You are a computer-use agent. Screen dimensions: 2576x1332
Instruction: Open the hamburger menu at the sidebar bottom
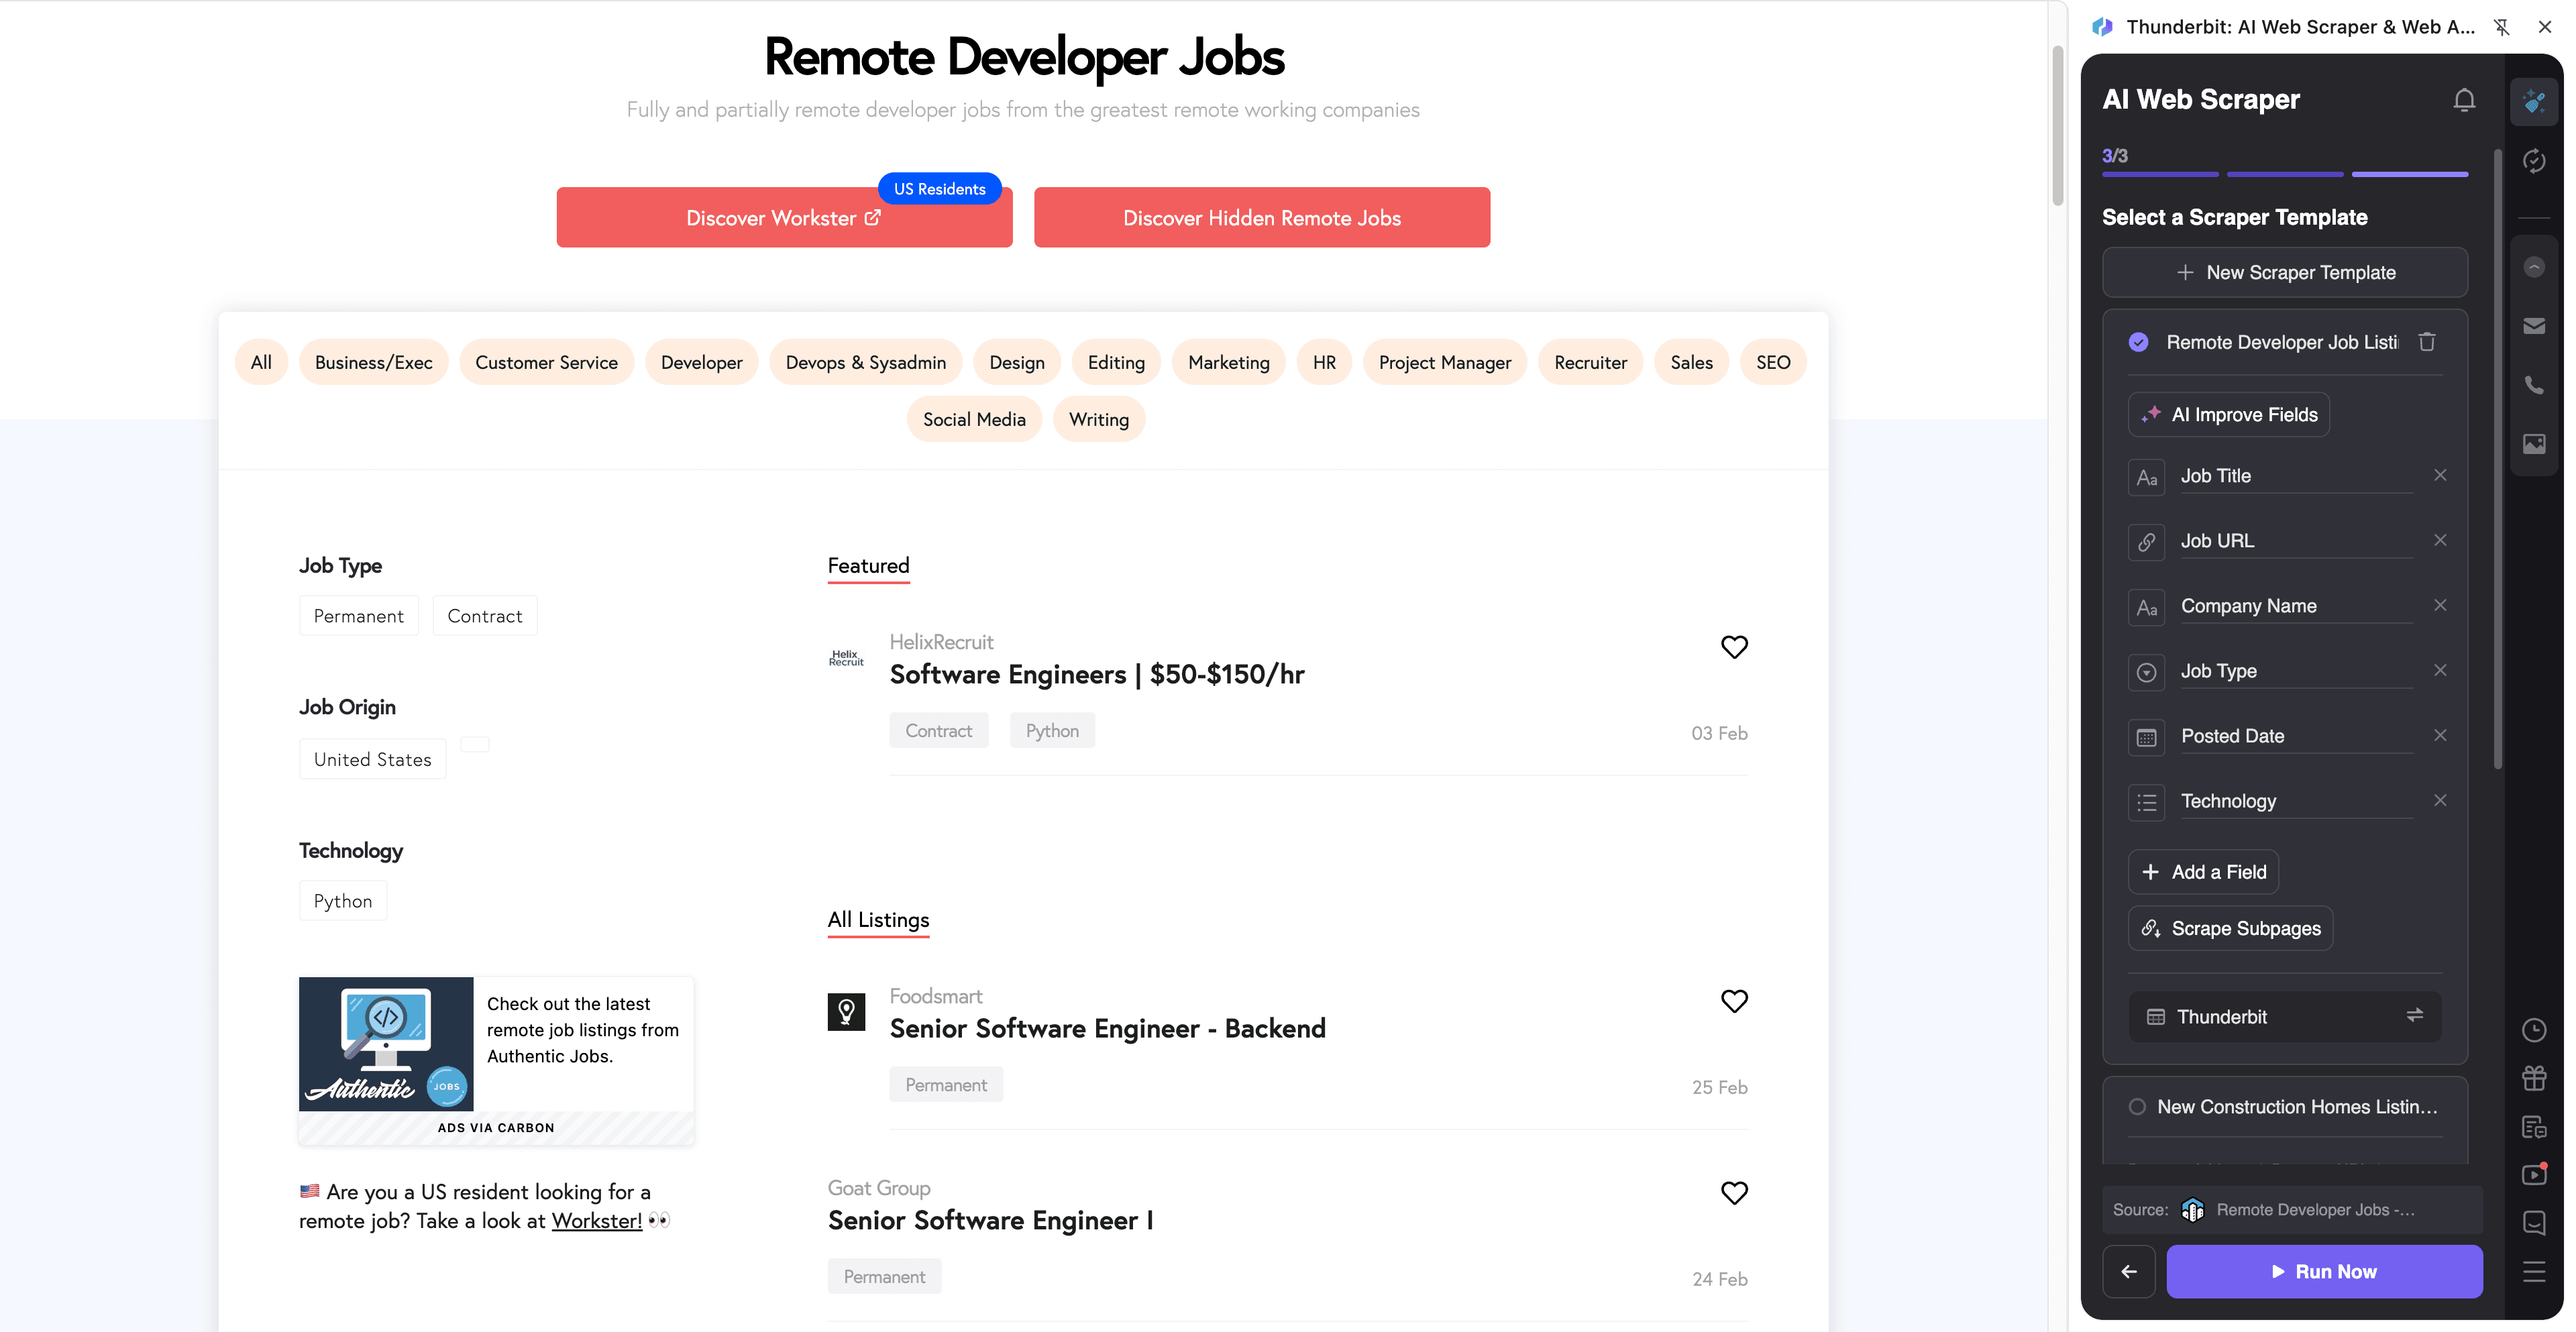pos(2535,1271)
